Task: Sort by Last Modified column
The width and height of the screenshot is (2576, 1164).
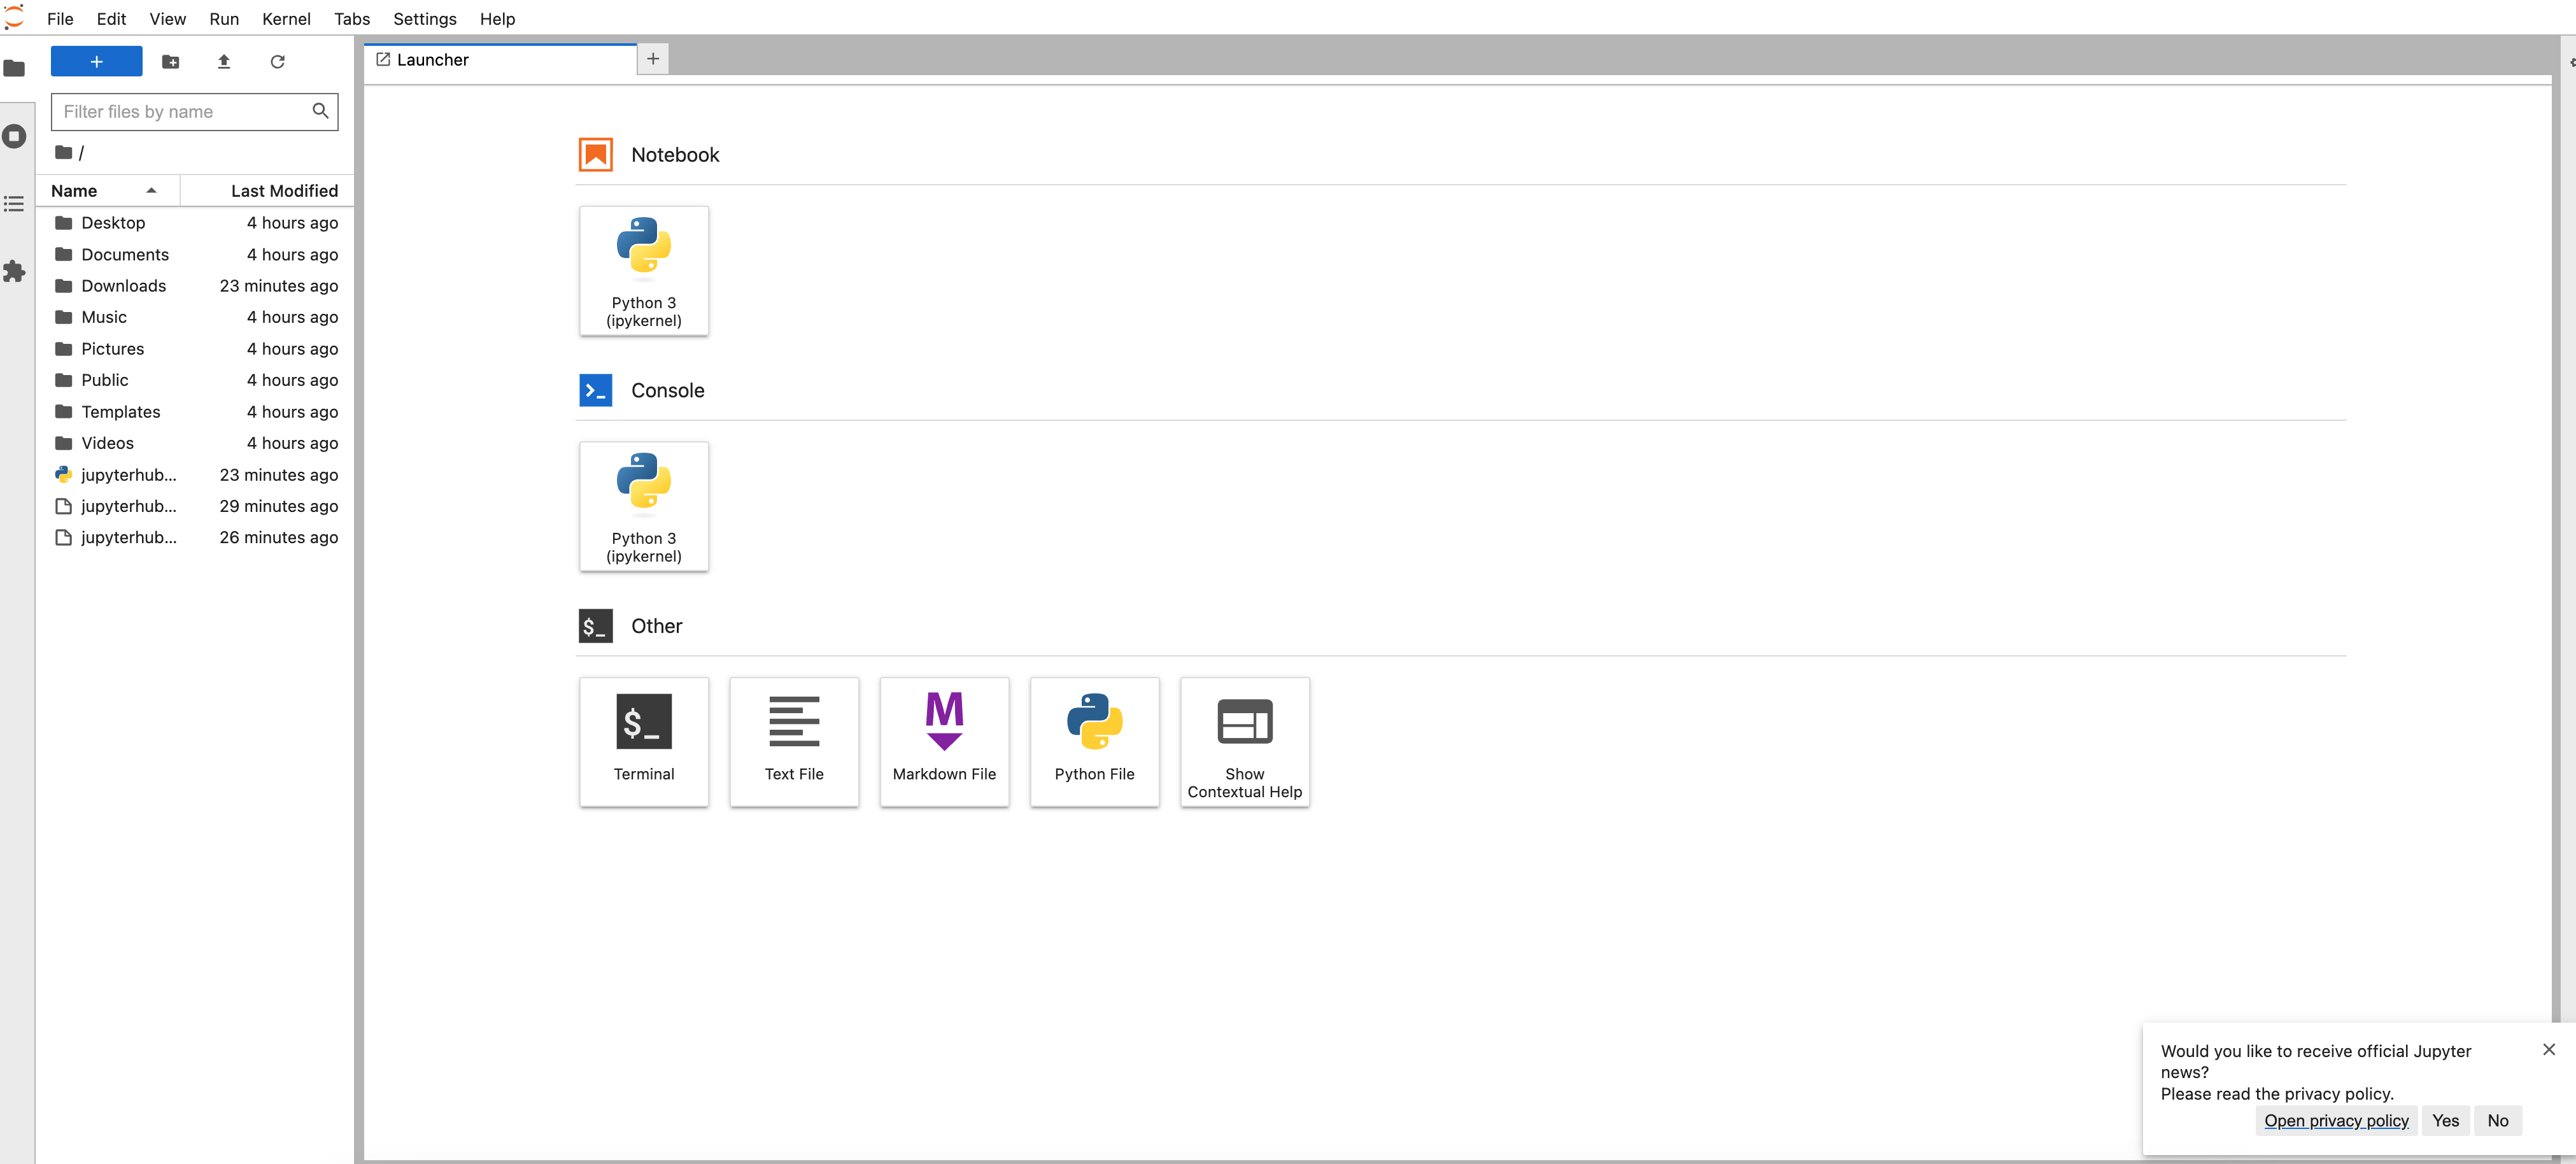Action: click(x=284, y=190)
